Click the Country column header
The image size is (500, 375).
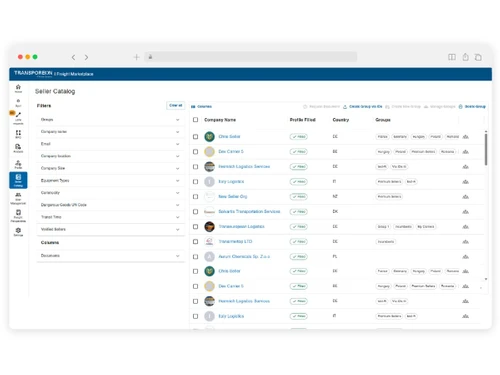click(341, 120)
